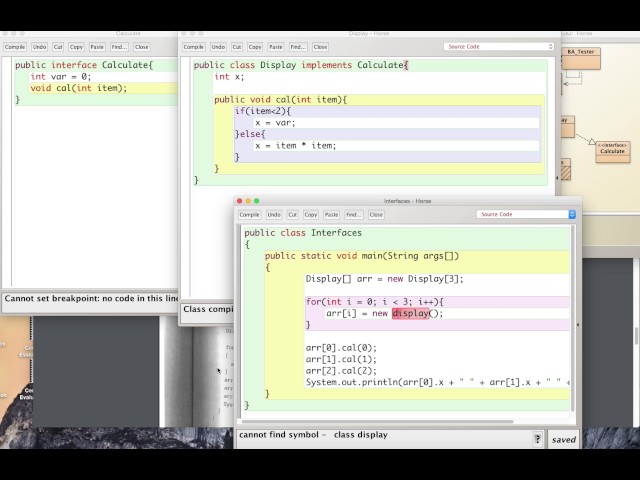Click Paste in the Calculate window
This screenshot has width=640, height=480.
97,47
